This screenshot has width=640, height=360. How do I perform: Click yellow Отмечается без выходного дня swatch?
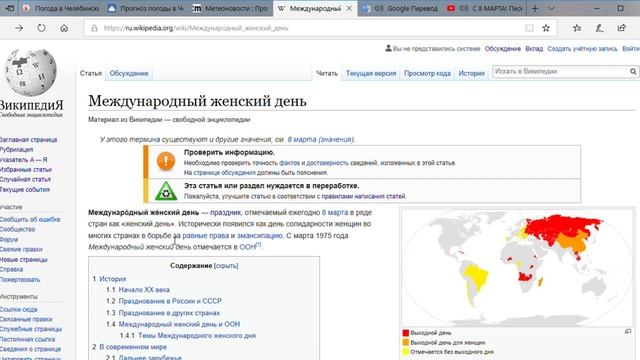point(406,352)
